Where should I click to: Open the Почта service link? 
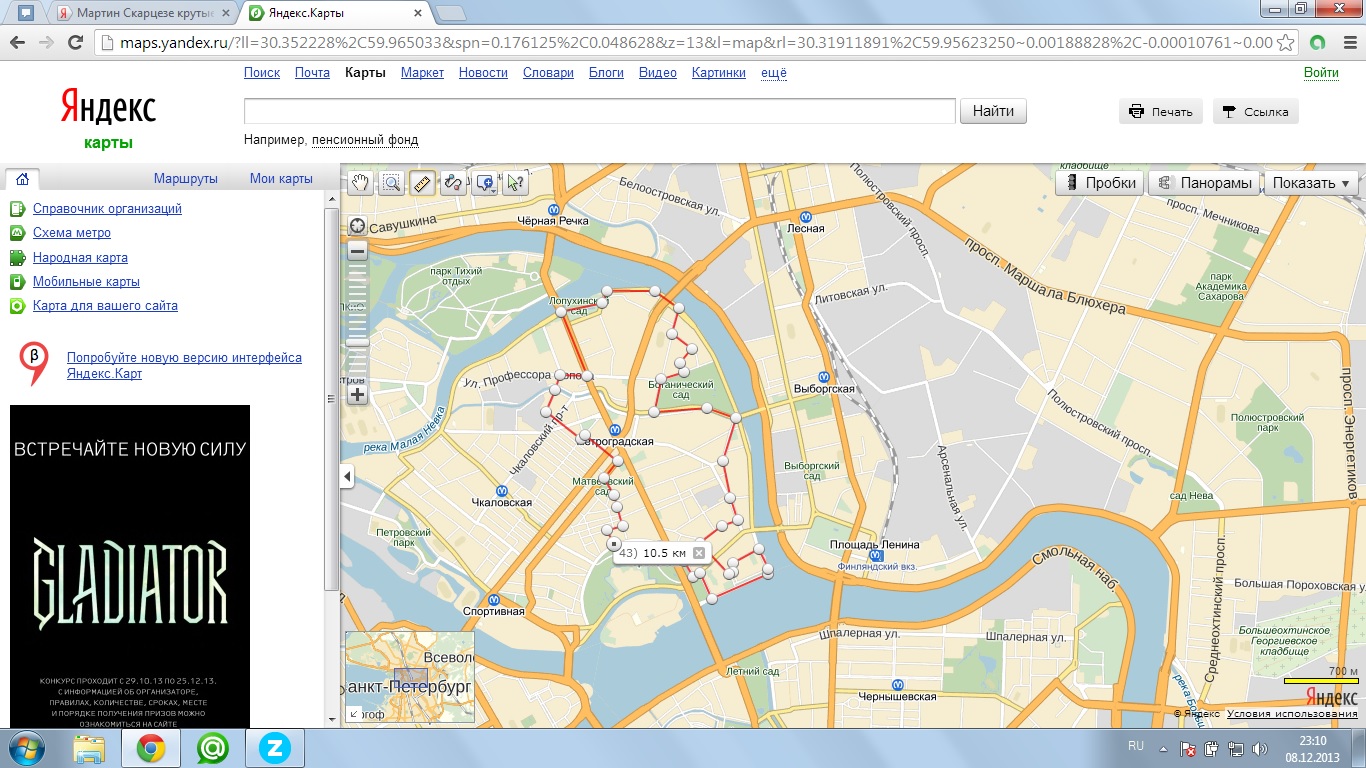click(x=312, y=73)
